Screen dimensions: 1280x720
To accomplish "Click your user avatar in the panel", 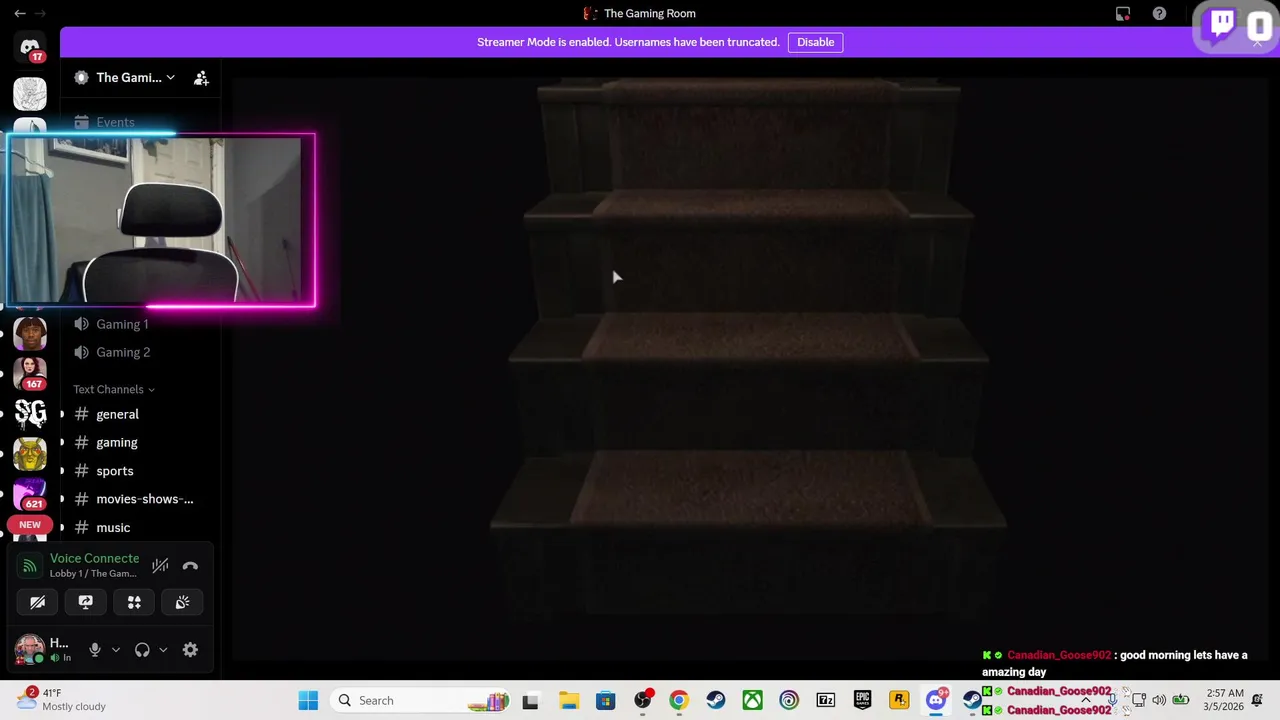I will [30, 649].
